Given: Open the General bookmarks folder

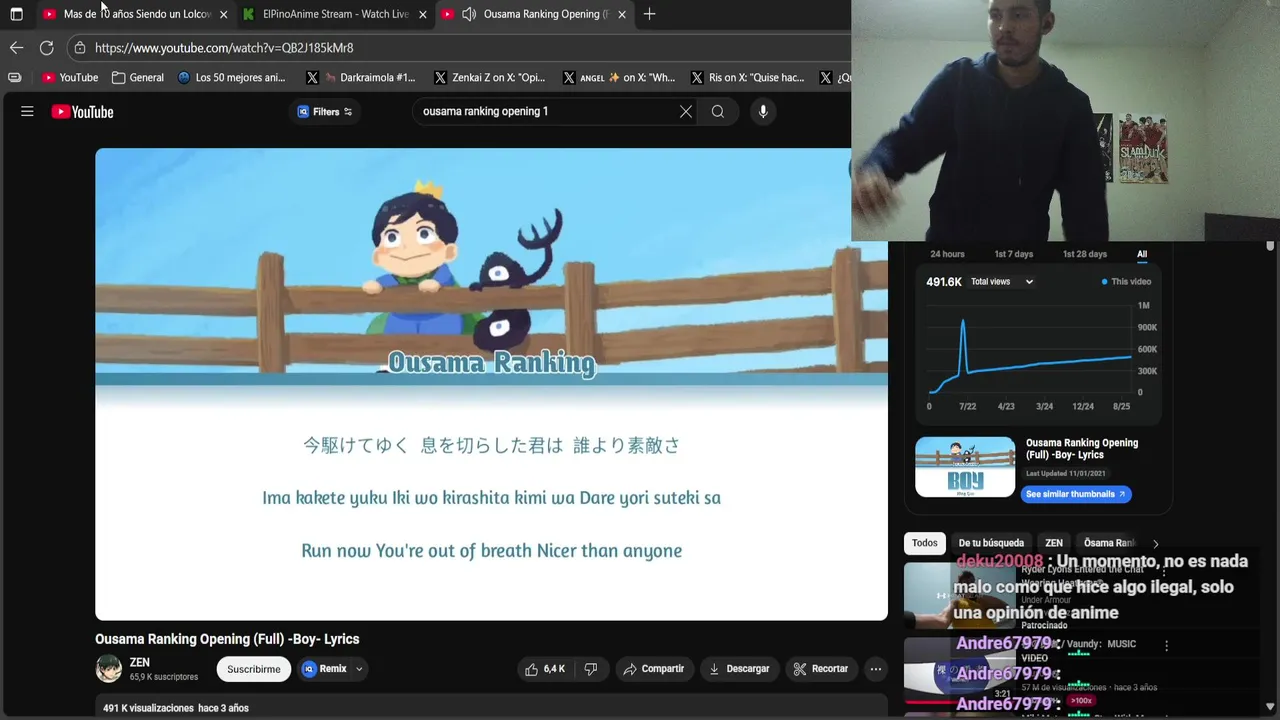Looking at the screenshot, I should point(138,77).
